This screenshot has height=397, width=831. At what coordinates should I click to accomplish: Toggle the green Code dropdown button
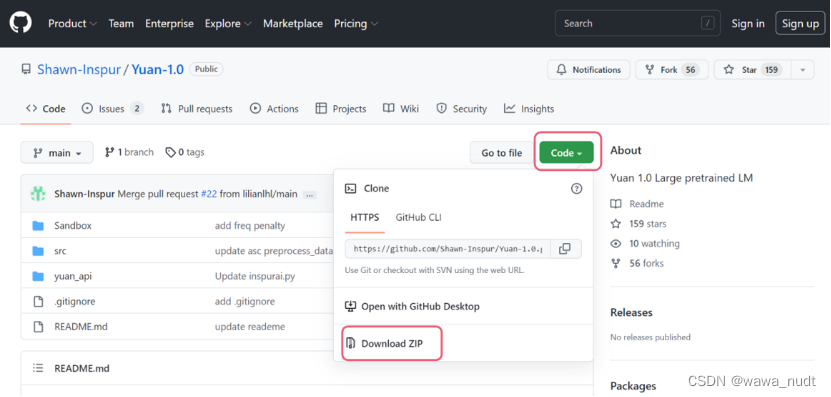tap(567, 153)
